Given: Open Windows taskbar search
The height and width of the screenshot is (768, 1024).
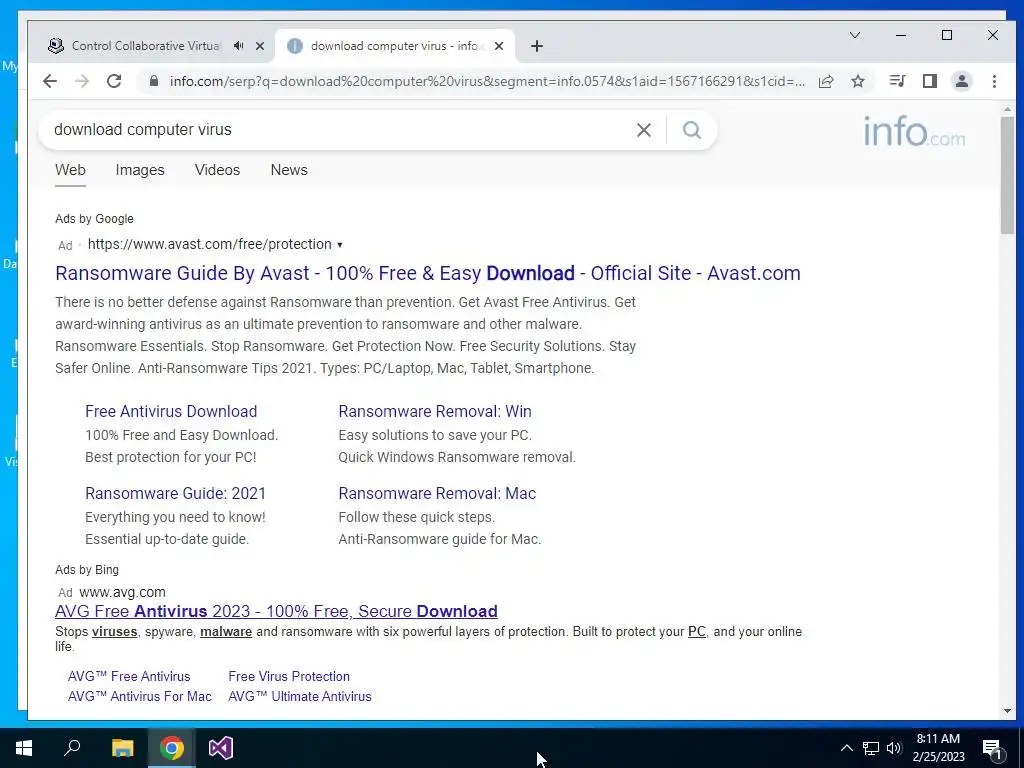Looking at the screenshot, I should click(72, 748).
